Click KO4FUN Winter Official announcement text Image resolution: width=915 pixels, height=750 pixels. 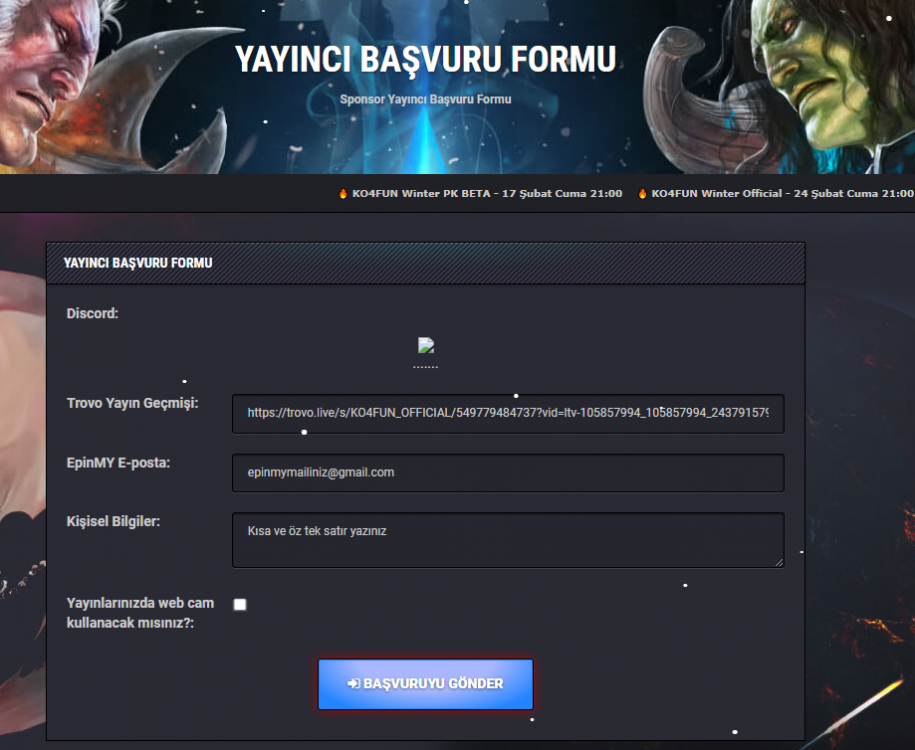[x=783, y=193]
